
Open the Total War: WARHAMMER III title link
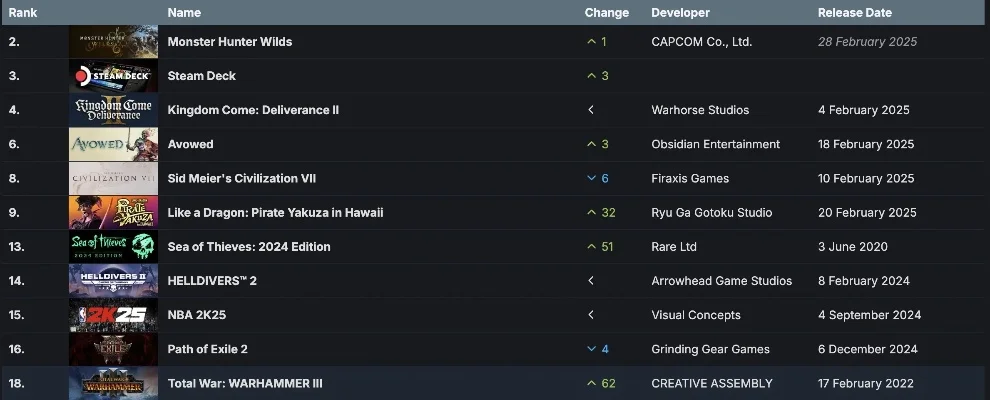[245, 383]
